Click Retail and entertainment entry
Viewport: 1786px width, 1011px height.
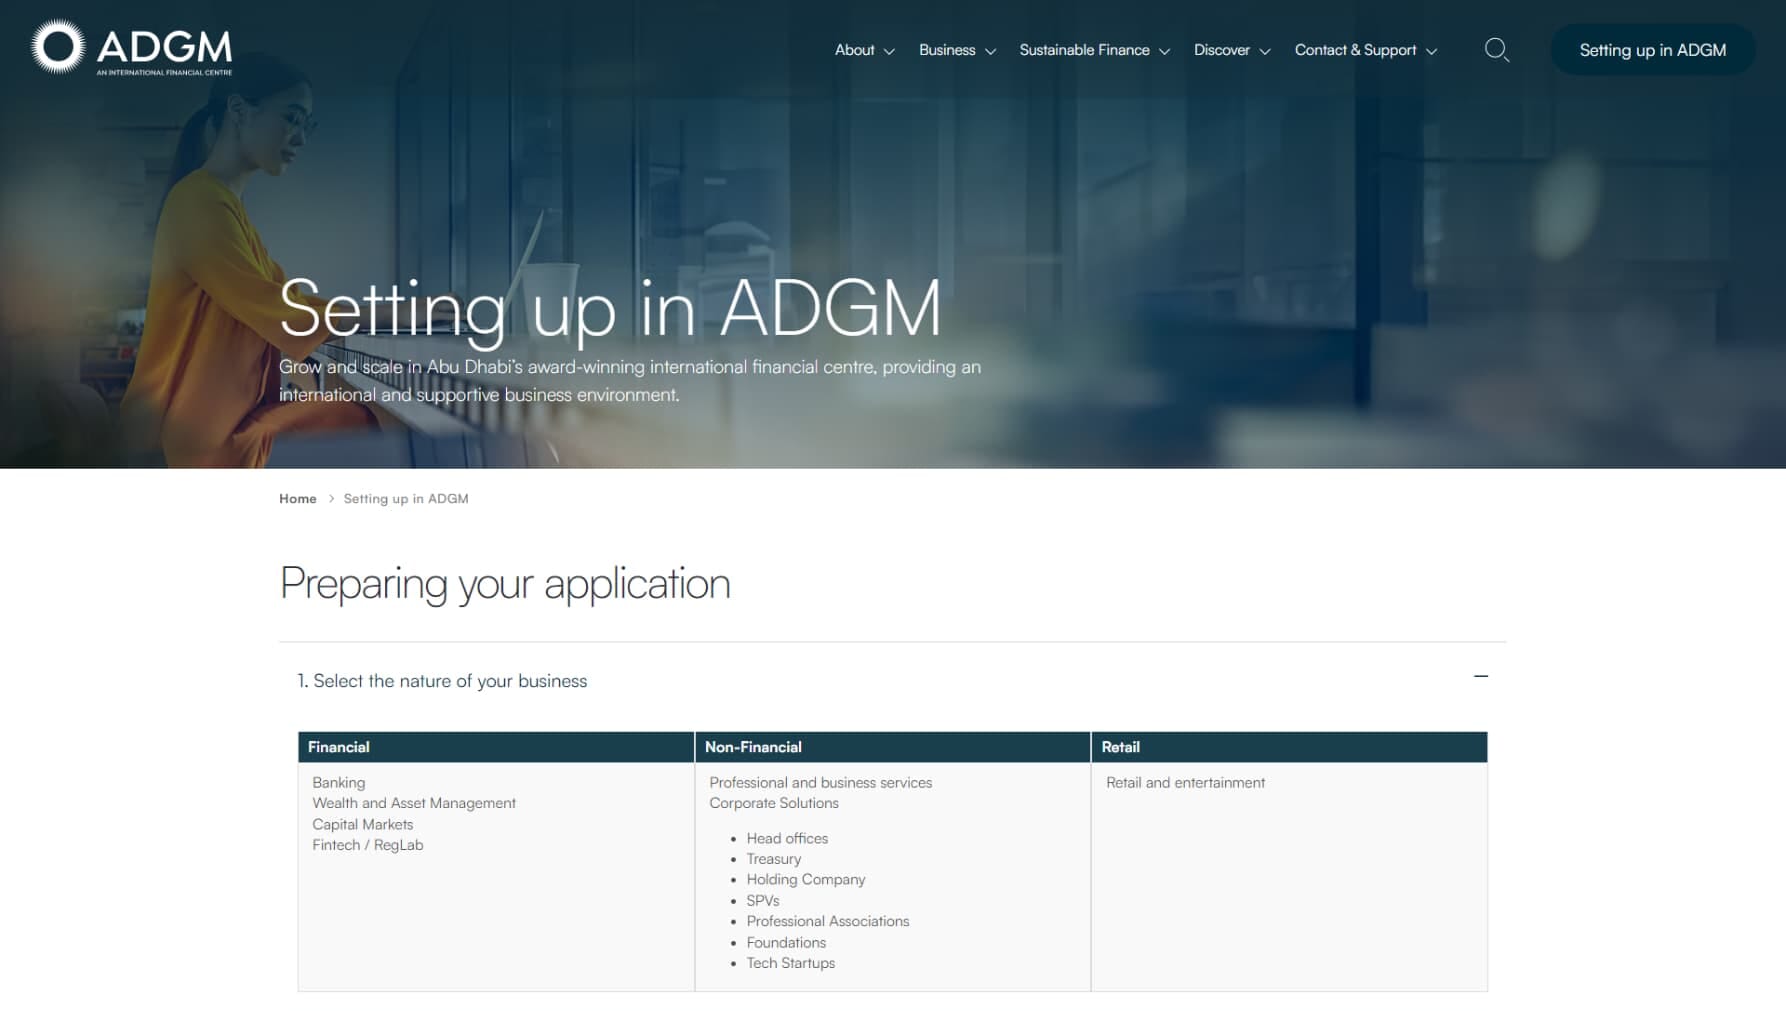coord(1185,783)
